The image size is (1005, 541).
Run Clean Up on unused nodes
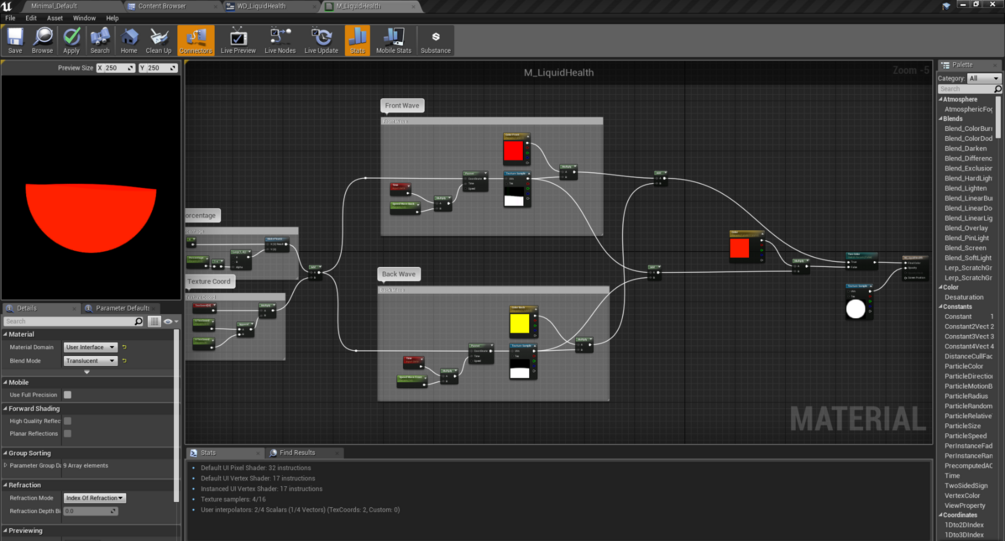pos(158,40)
